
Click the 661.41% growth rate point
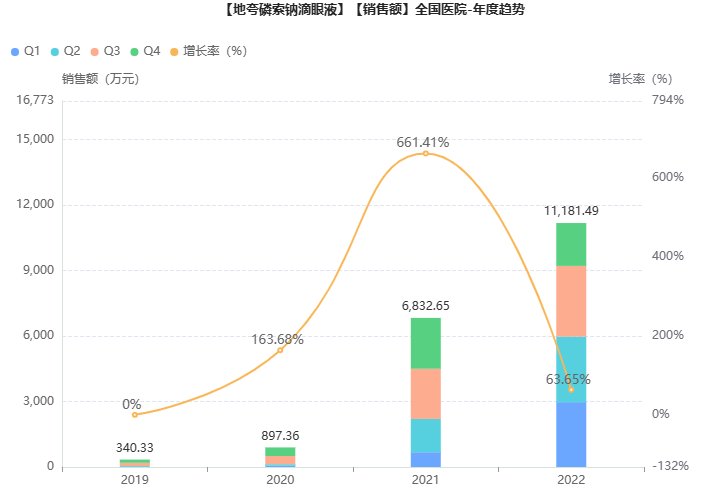(426, 153)
